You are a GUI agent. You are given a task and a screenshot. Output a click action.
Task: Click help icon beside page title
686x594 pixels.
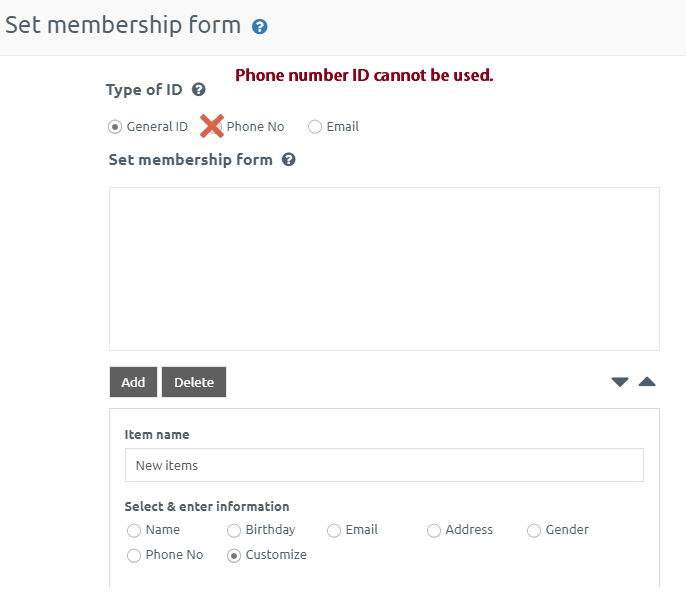point(260,27)
